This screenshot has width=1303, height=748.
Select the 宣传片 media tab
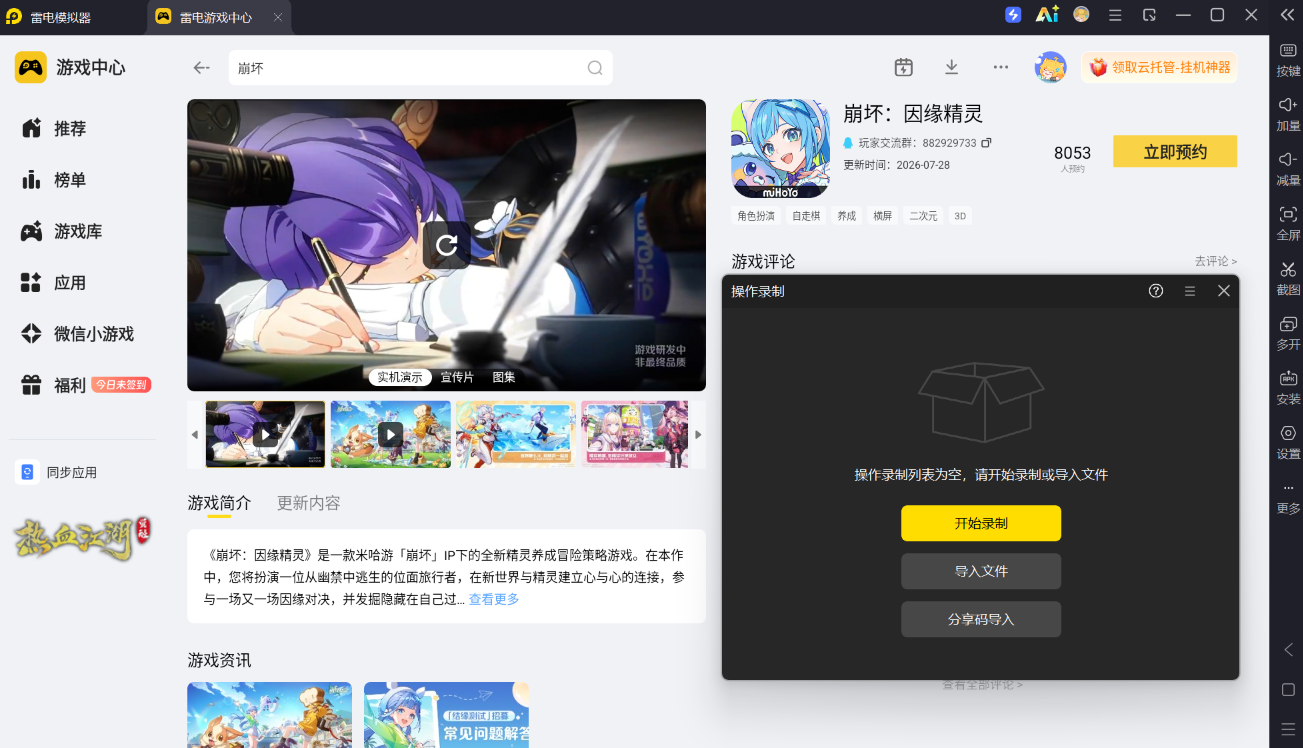coord(457,377)
